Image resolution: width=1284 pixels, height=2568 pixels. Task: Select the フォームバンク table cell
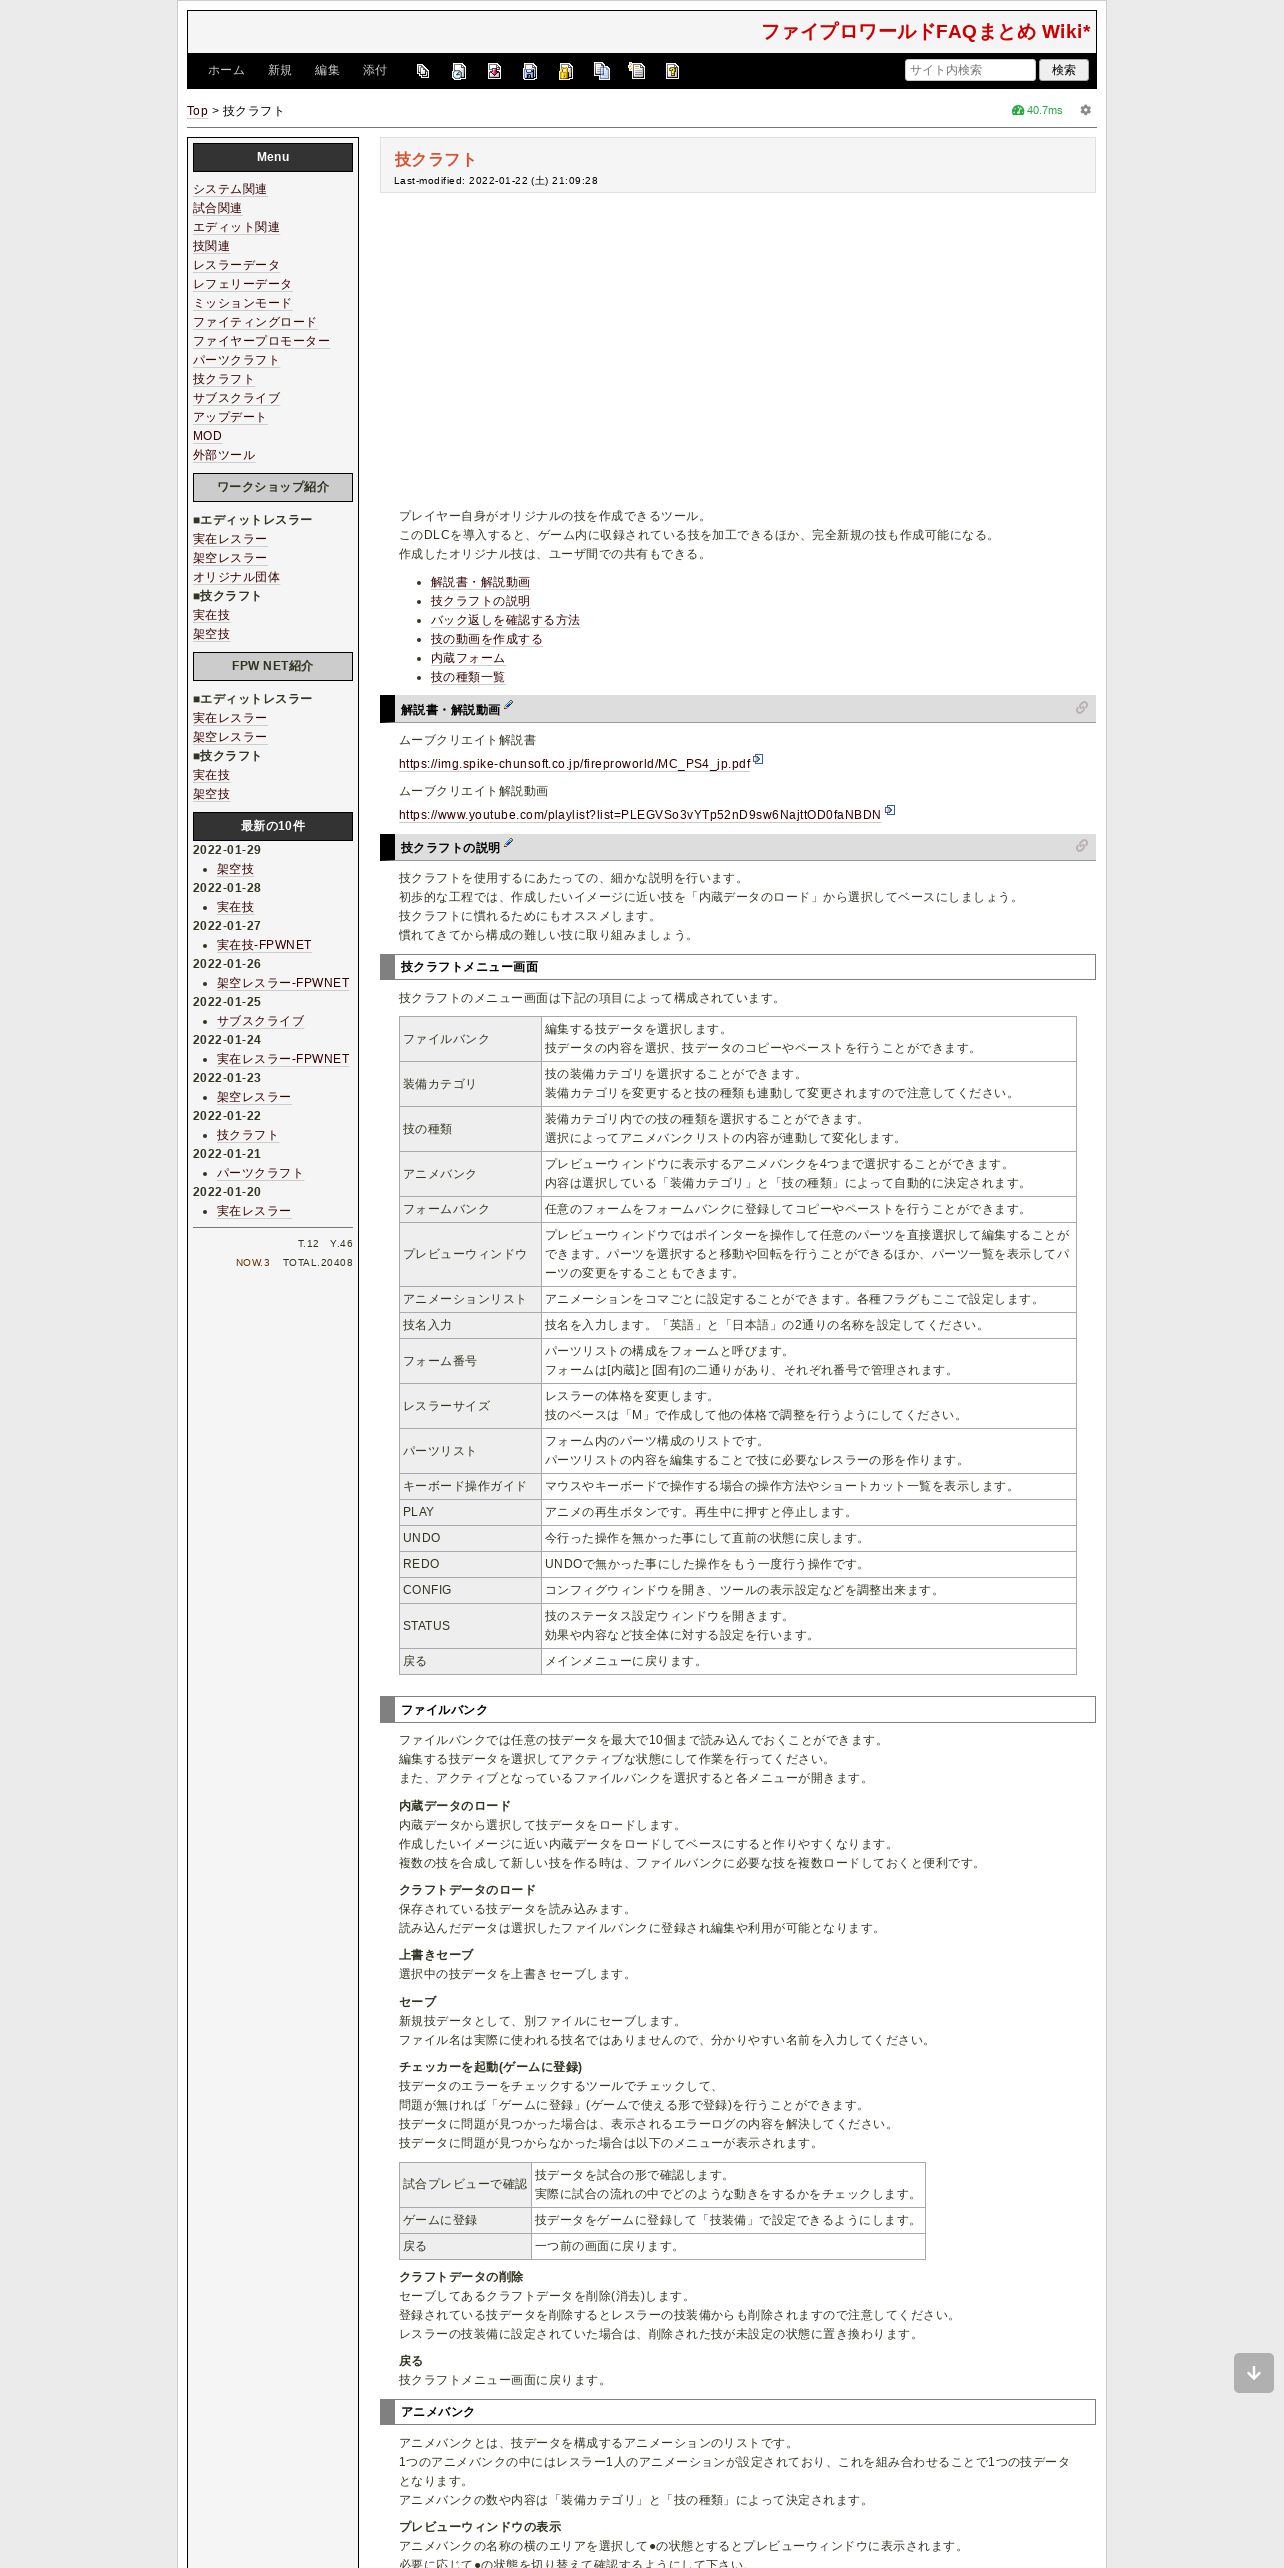pos(470,1209)
